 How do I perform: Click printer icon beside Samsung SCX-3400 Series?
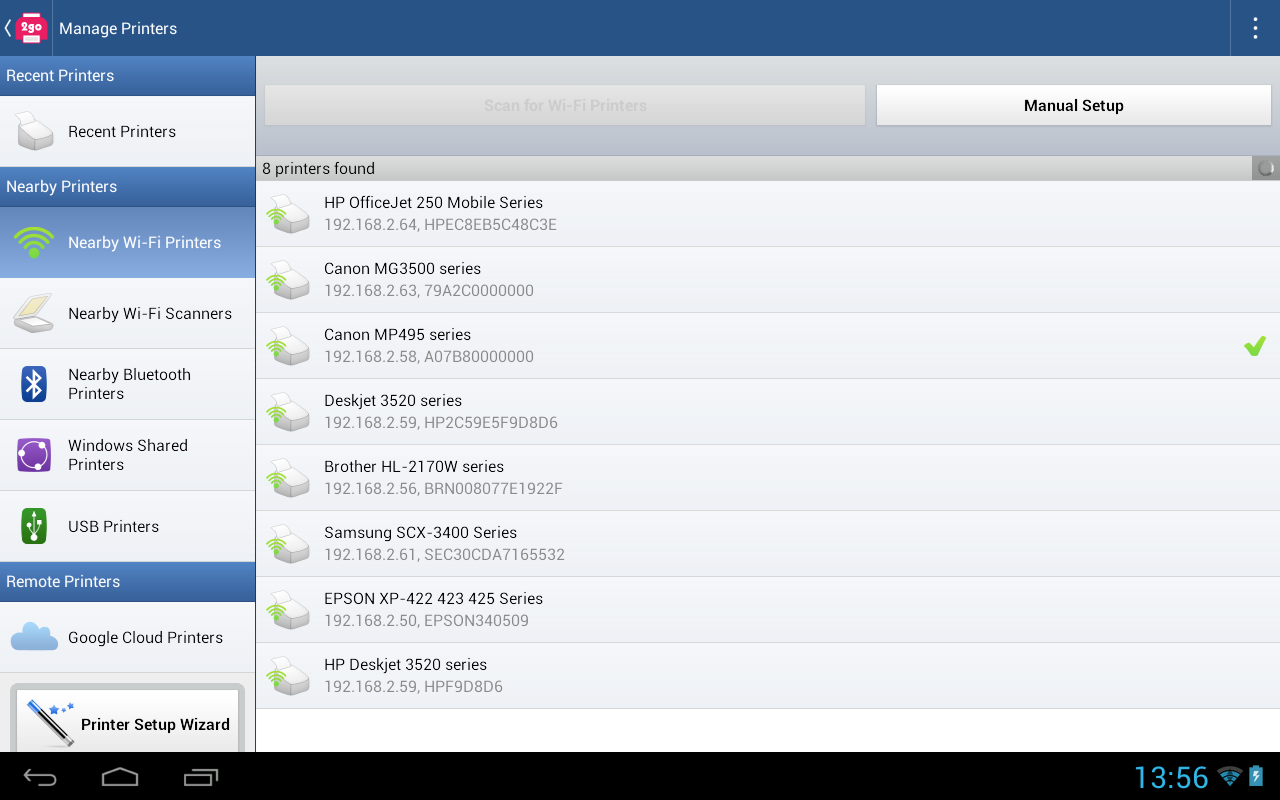pyautogui.click(x=288, y=544)
